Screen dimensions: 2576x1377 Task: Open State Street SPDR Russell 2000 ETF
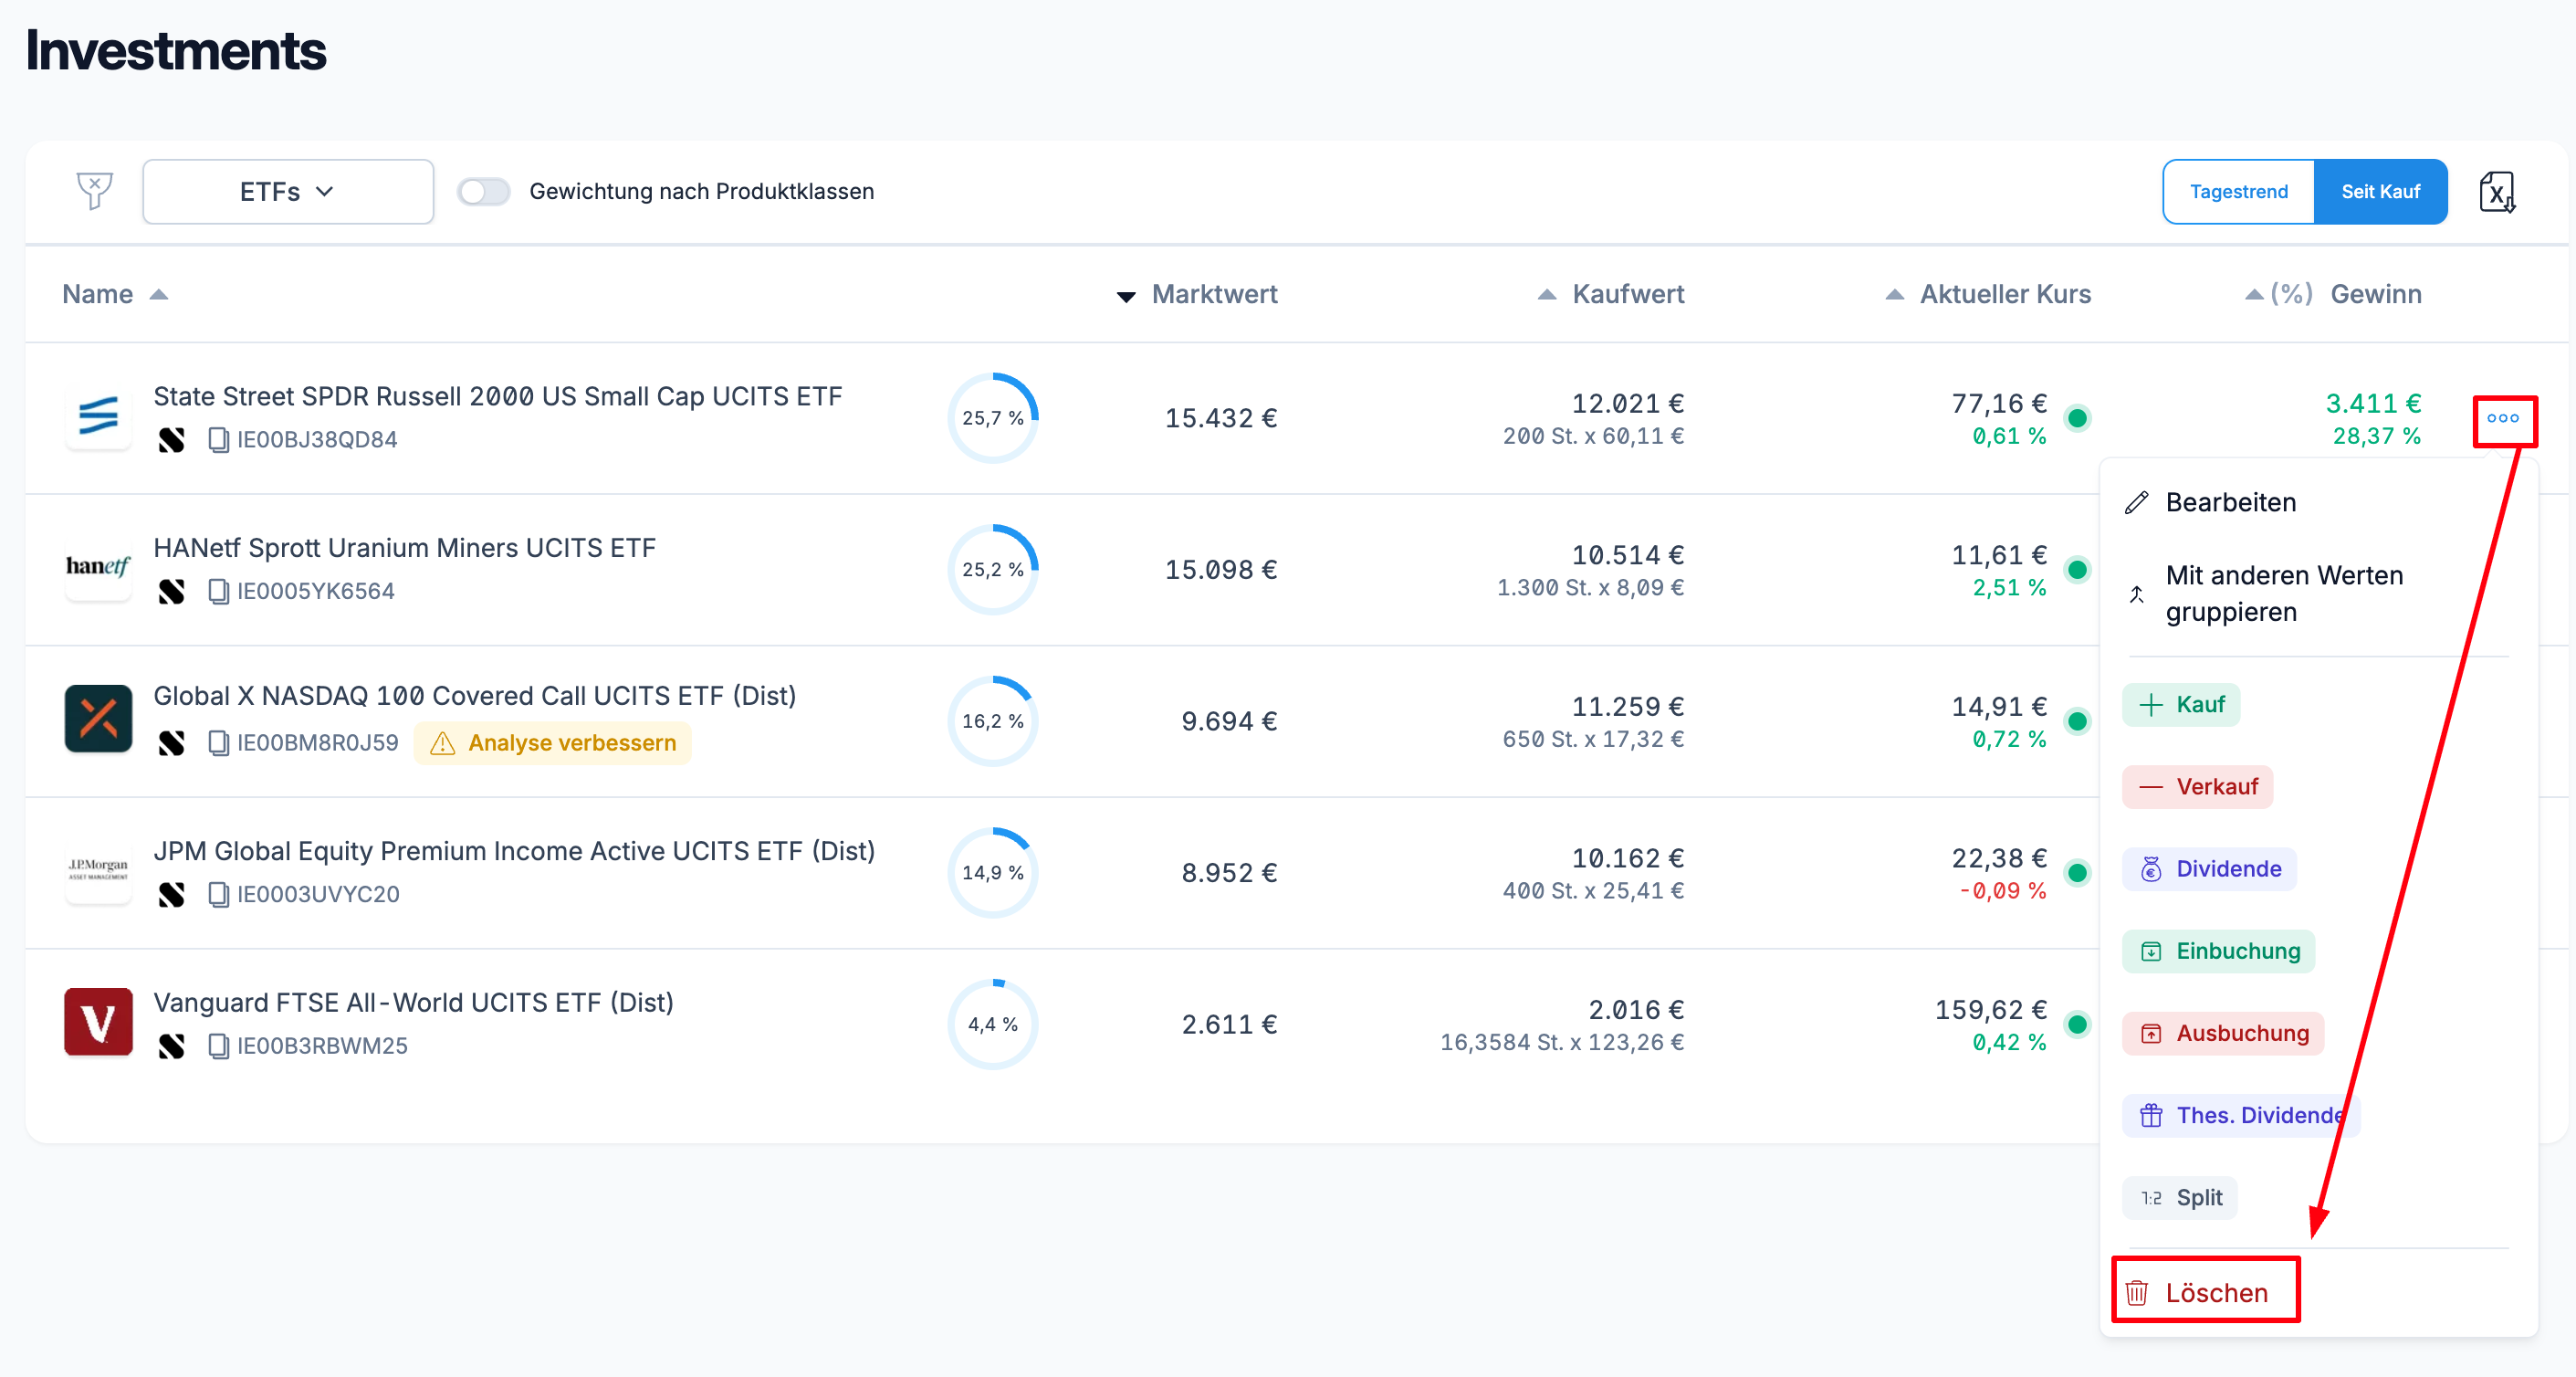(x=498, y=397)
